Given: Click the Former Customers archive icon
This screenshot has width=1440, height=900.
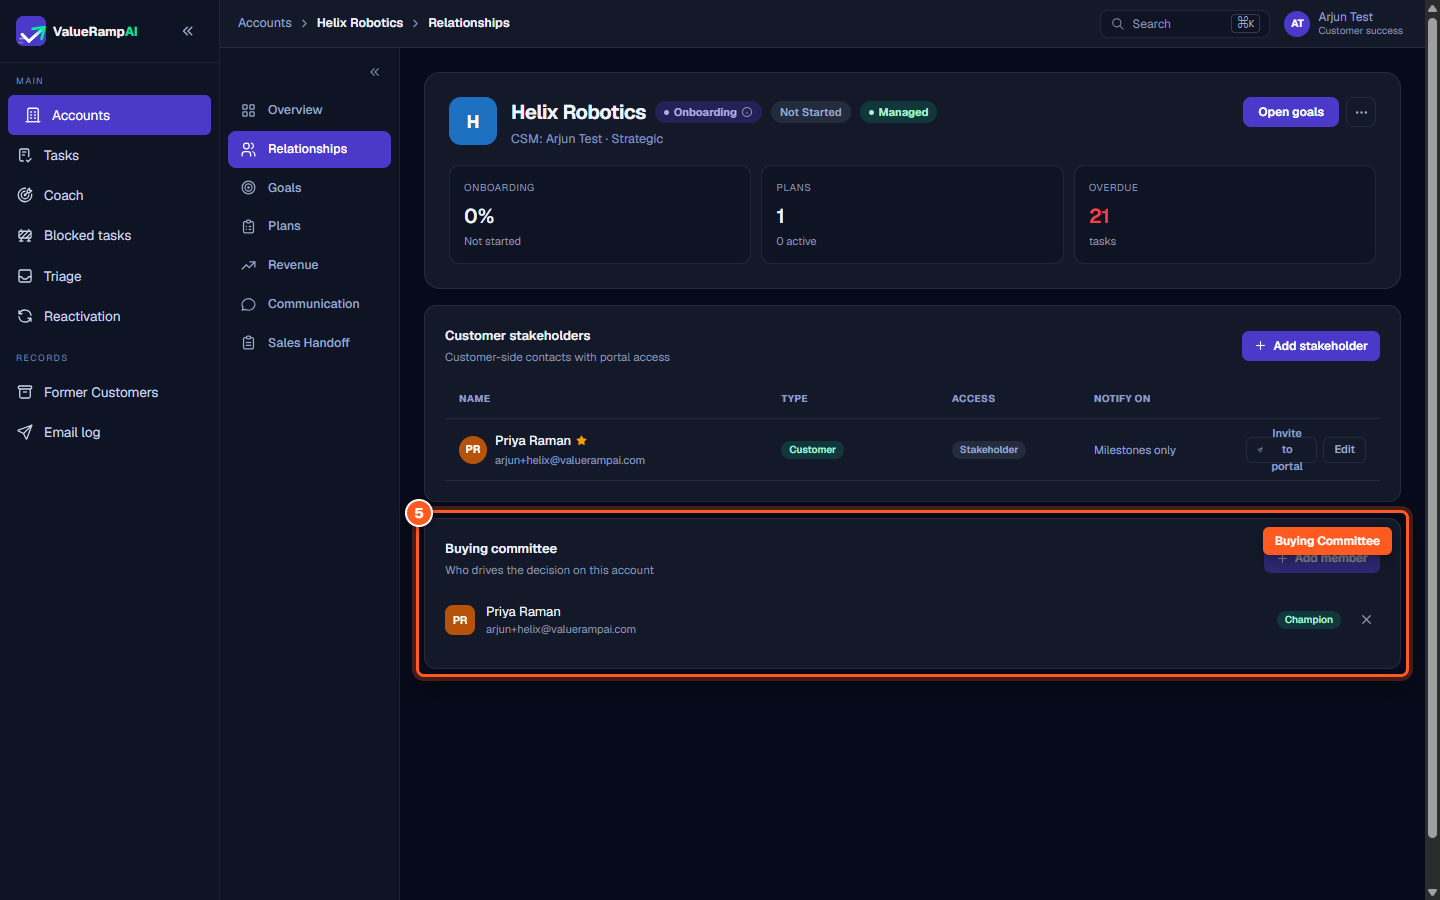Looking at the screenshot, I should click(x=25, y=392).
